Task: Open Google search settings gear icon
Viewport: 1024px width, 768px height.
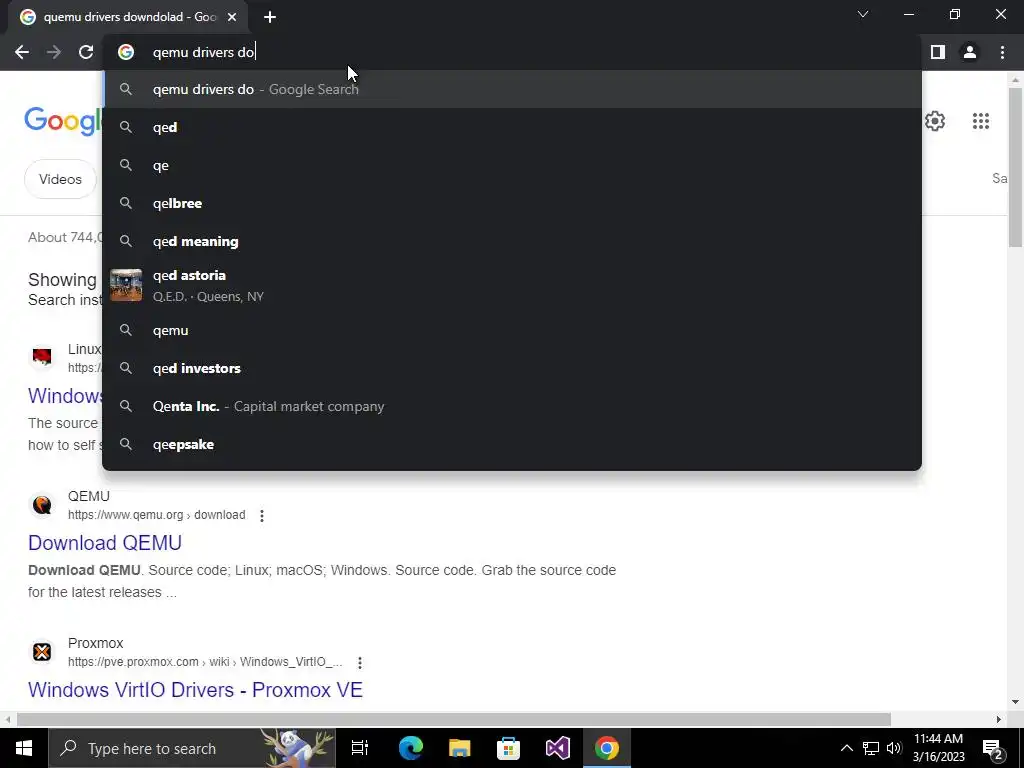Action: pyautogui.click(x=935, y=121)
